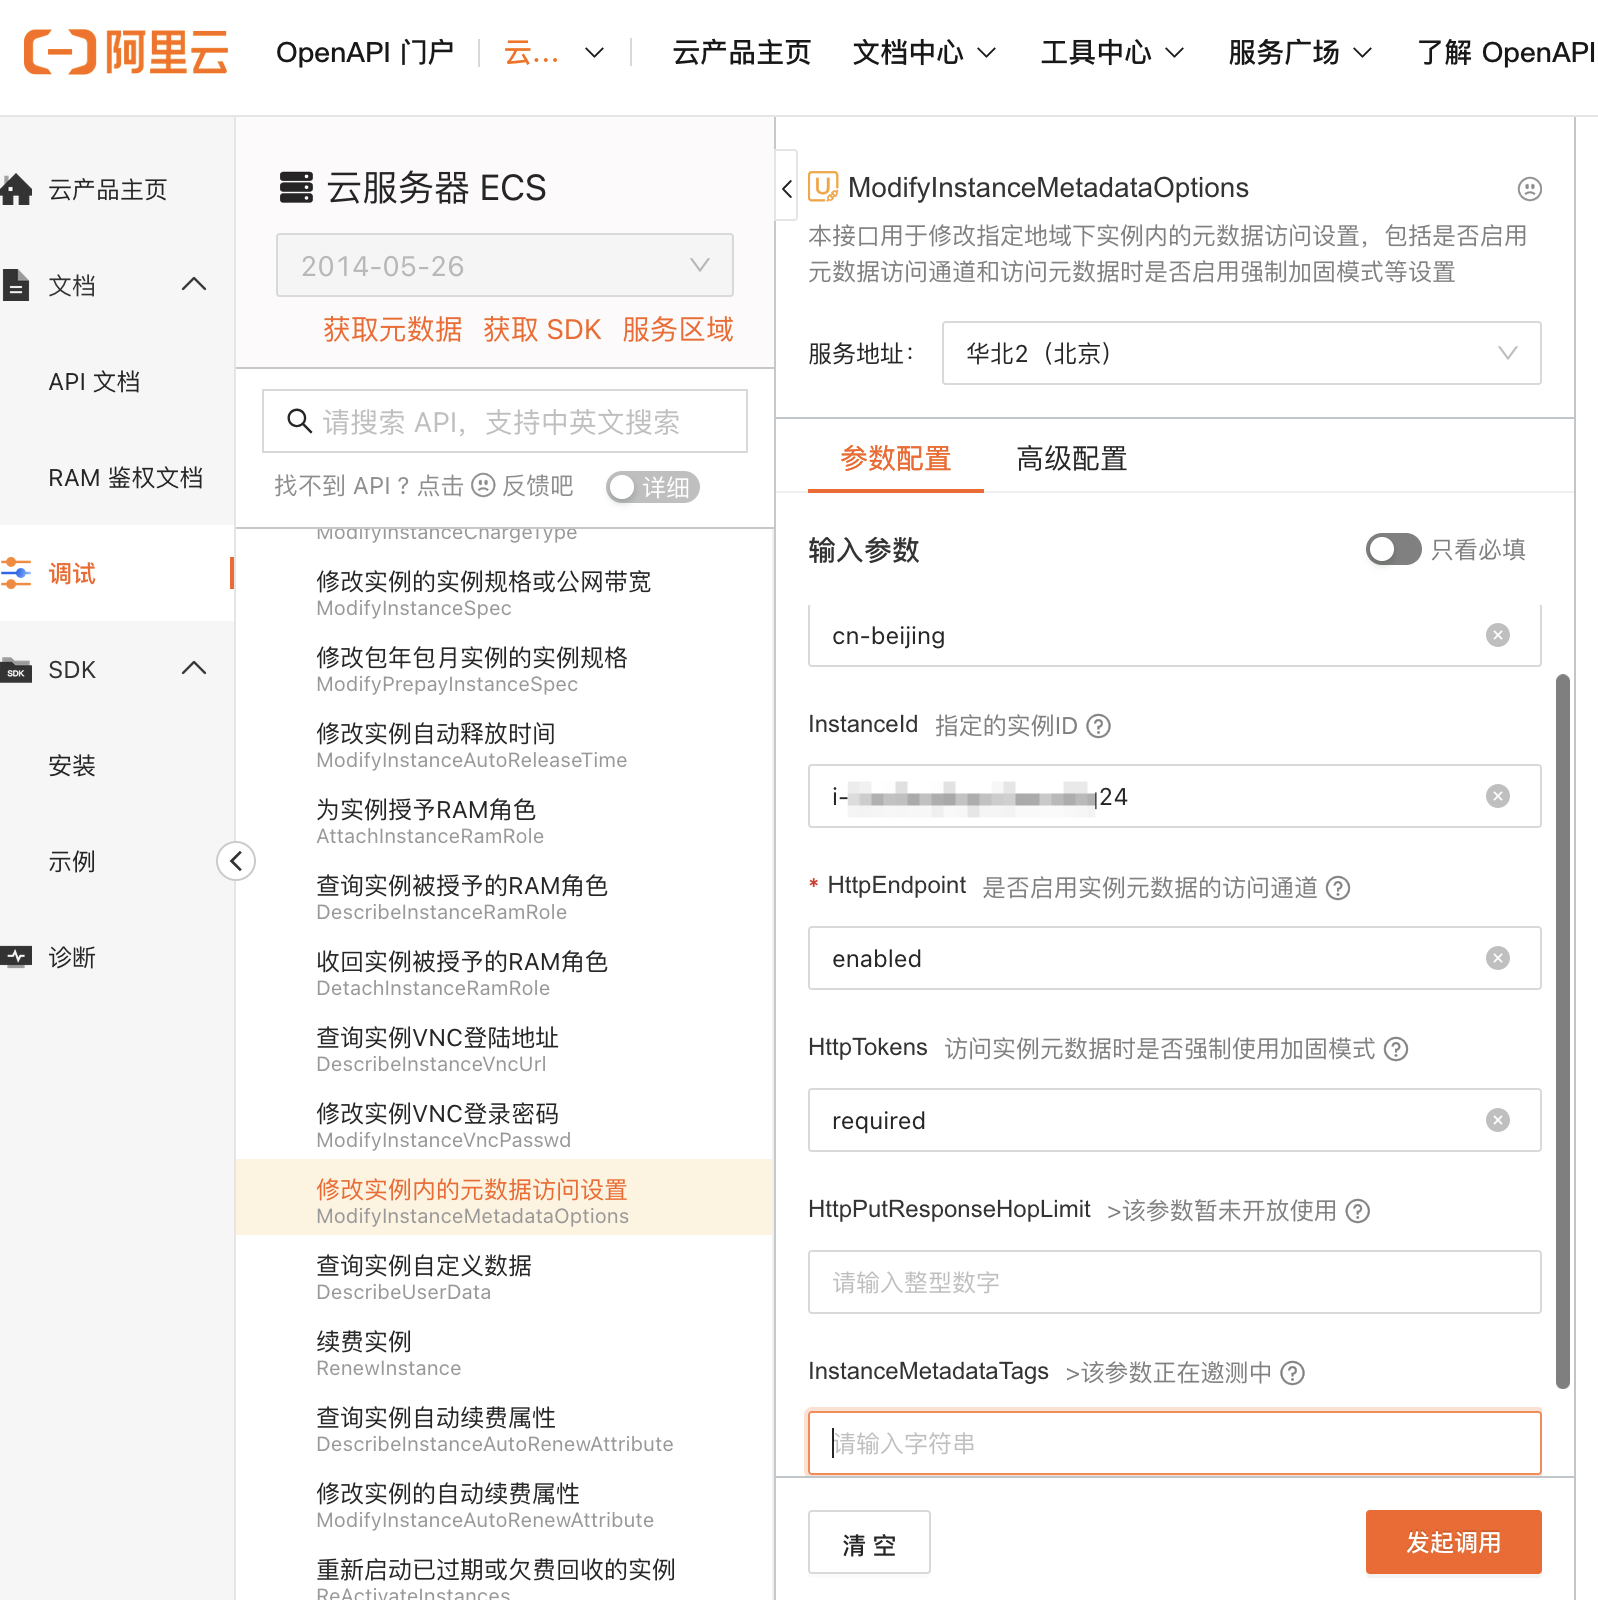Clear the cn-beijing field with its X icon
The width and height of the screenshot is (1598, 1600).
coord(1497,635)
